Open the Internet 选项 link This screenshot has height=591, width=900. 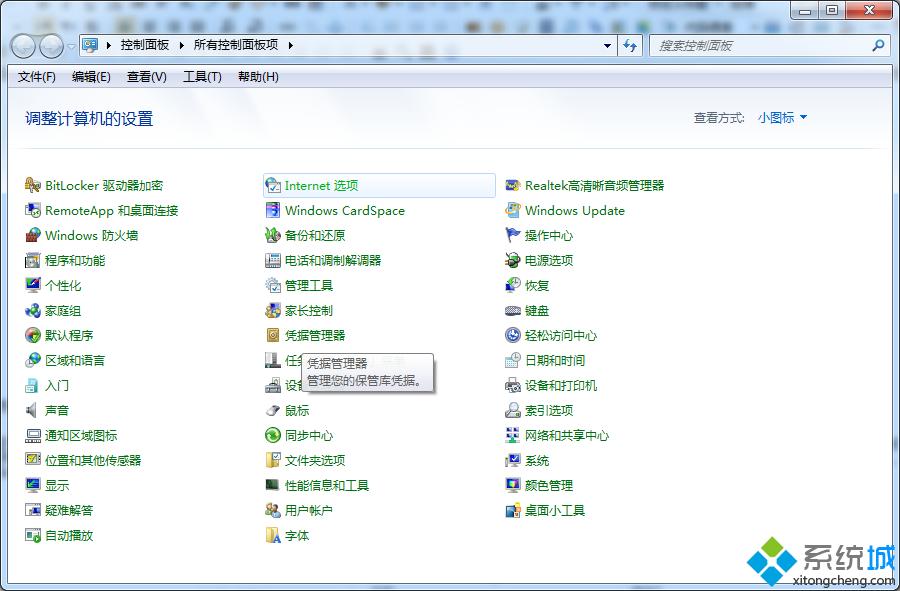321,185
